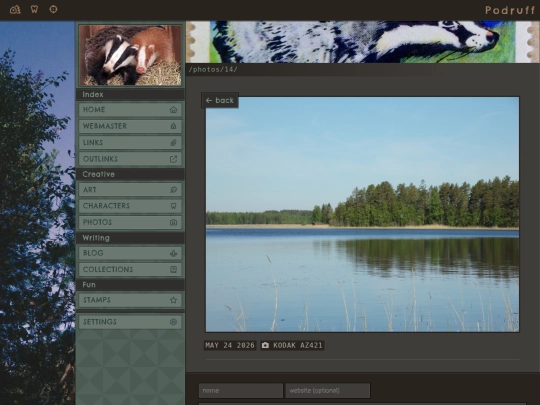The height and width of the screenshot is (405, 540).
Task: Go to HOME in sidebar
Action: 130,110
